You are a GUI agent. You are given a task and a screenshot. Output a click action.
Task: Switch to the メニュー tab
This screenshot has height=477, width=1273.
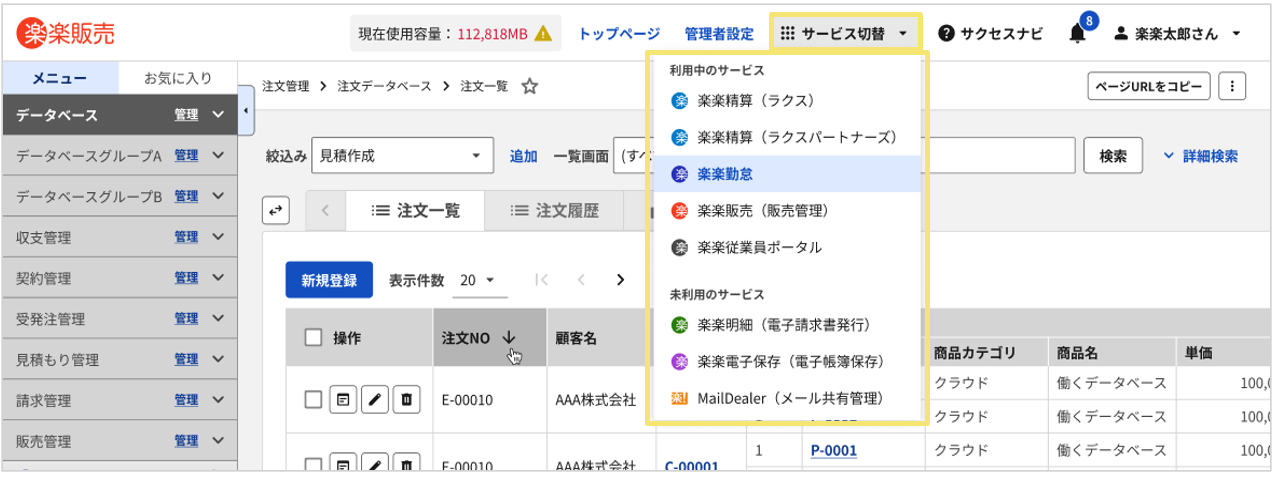(x=60, y=77)
